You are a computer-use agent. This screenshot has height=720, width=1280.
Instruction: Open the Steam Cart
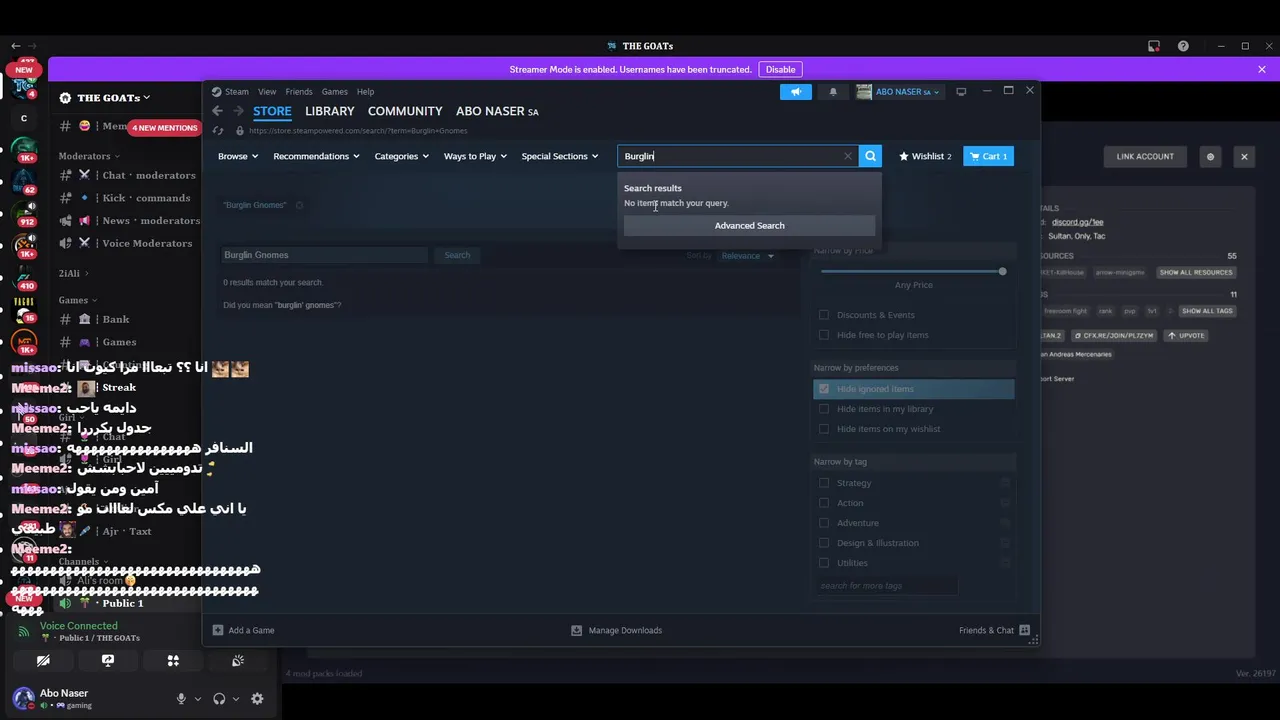[x=988, y=156]
